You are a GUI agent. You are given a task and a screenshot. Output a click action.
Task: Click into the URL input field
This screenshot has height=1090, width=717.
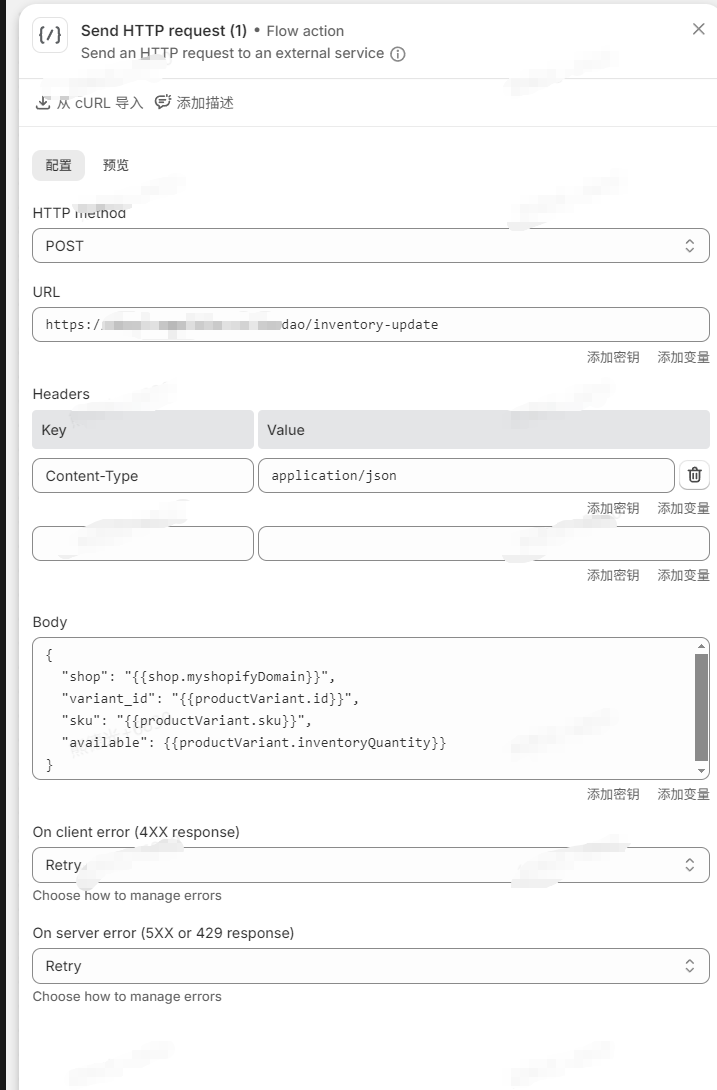tap(370, 325)
